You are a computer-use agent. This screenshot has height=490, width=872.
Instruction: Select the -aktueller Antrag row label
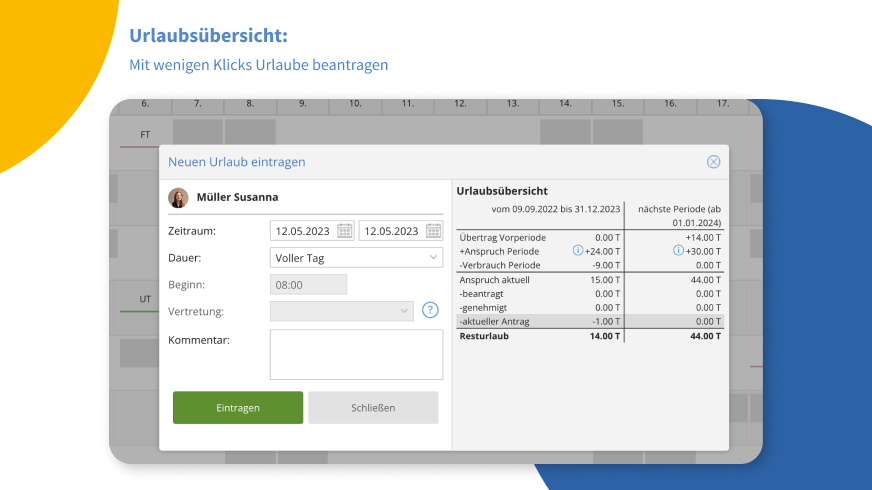pyautogui.click(x=494, y=321)
